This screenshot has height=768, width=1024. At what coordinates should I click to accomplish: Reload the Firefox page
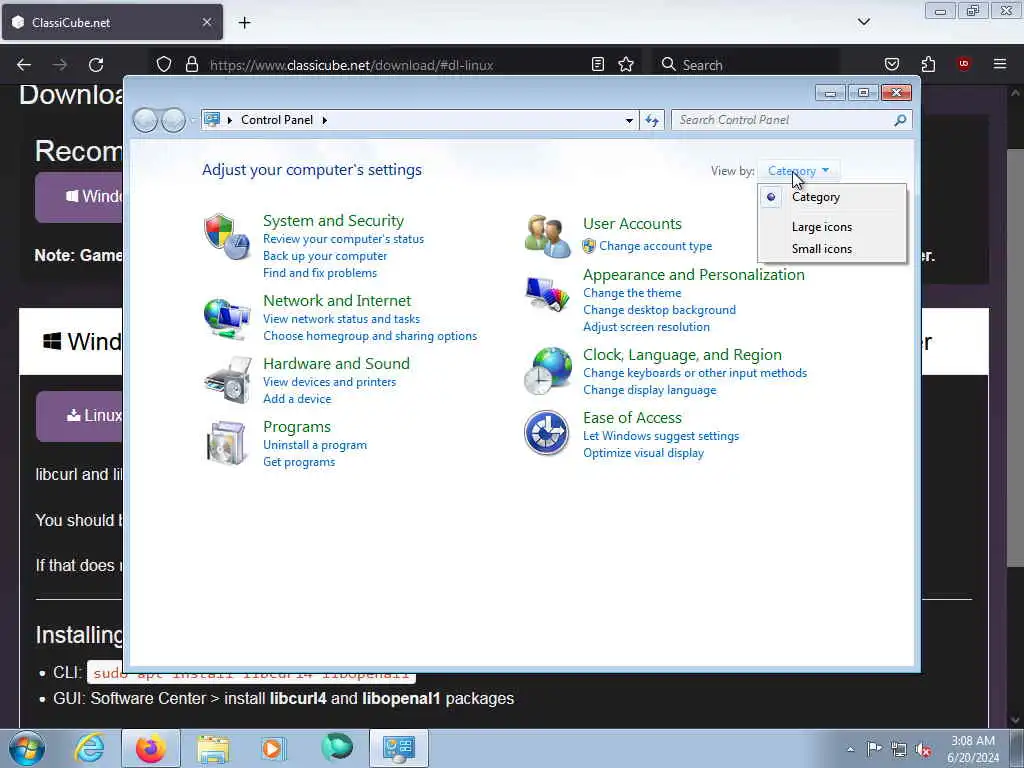tap(96, 65)
